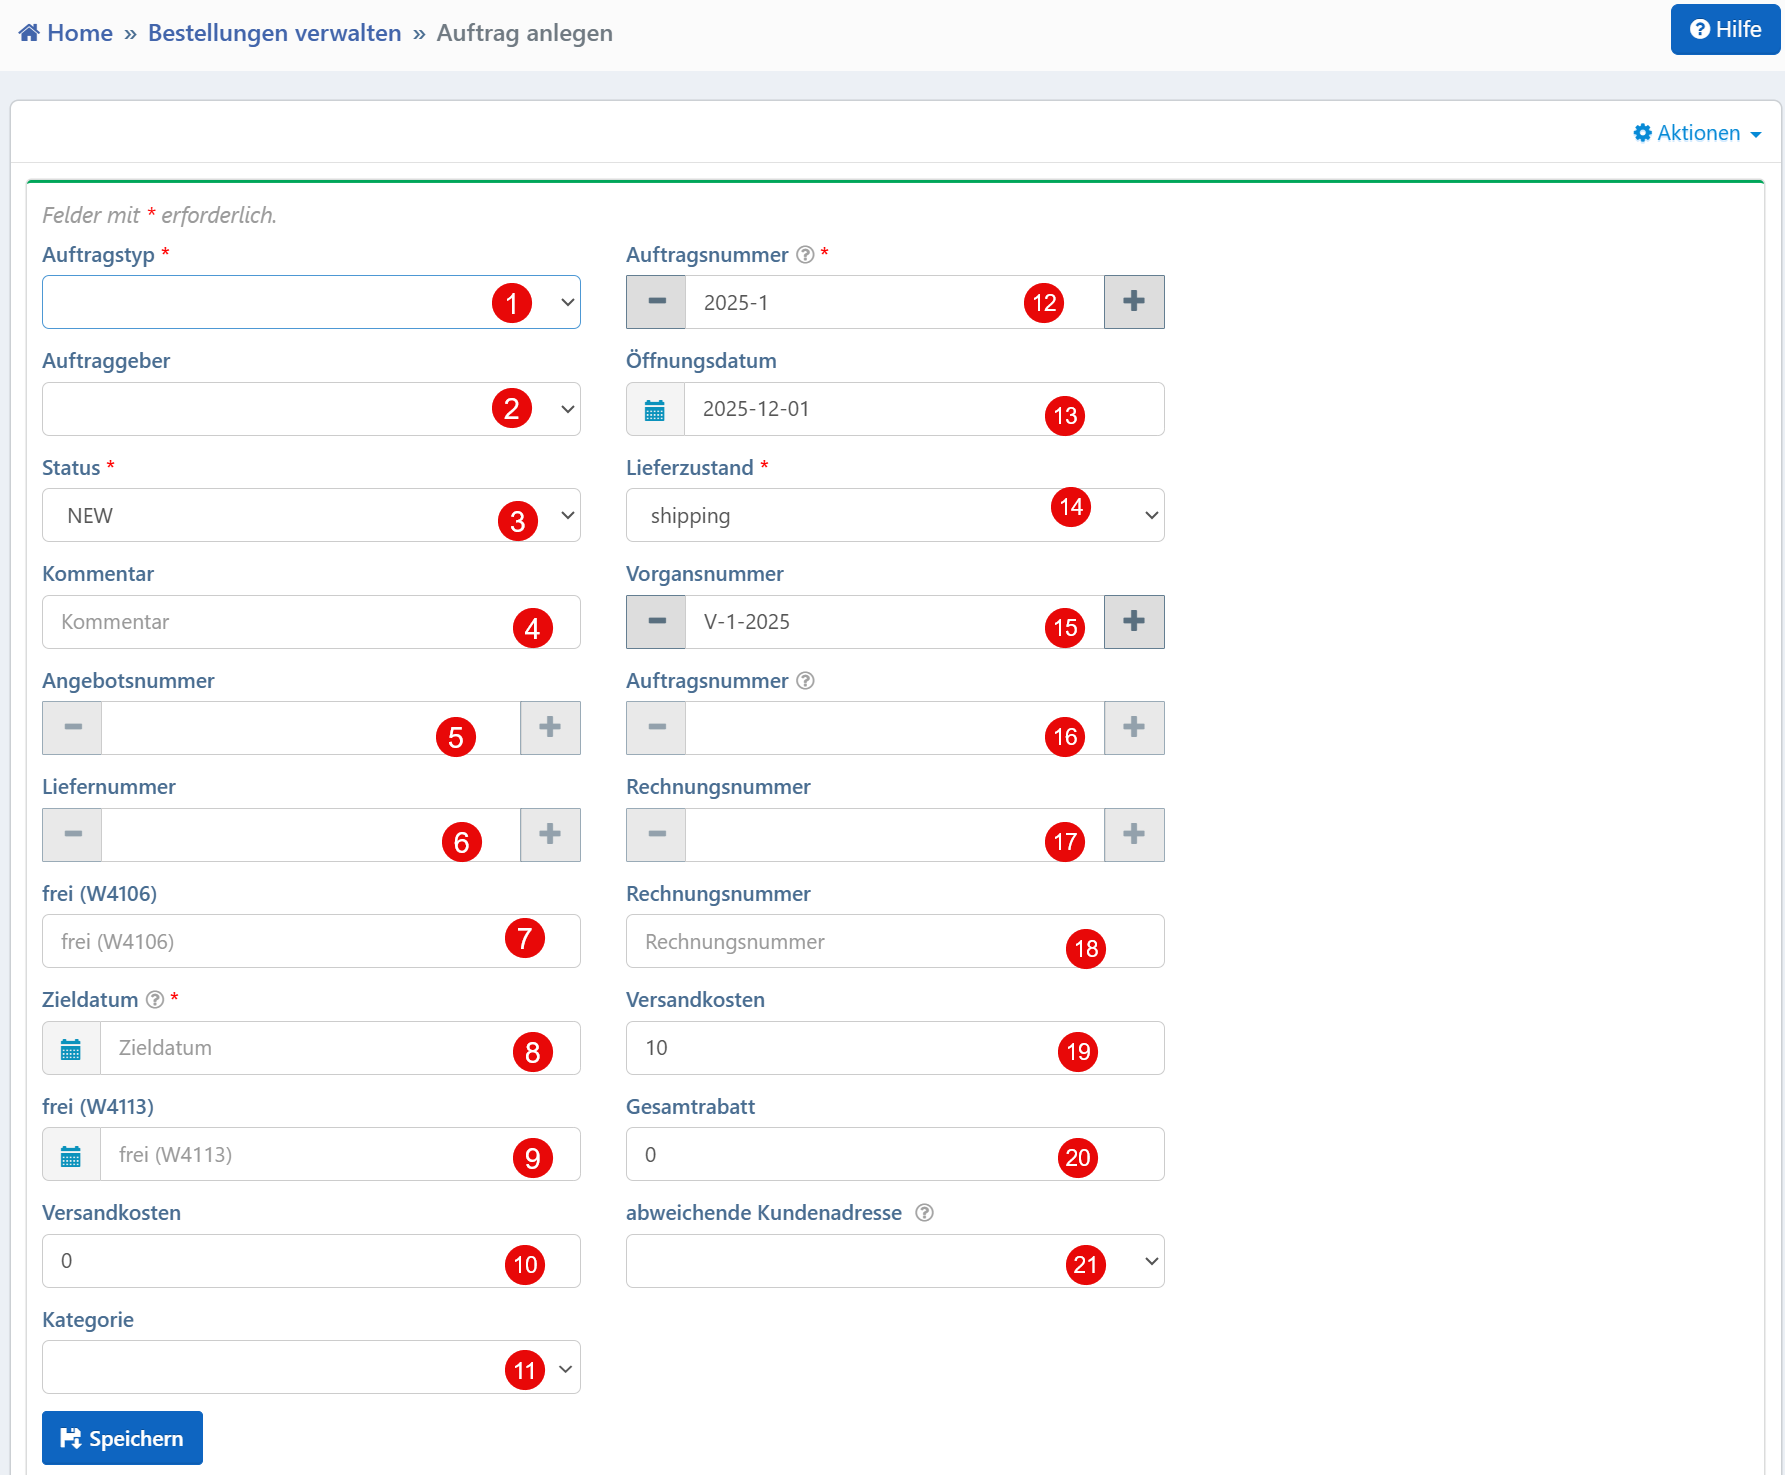Click the plus button for Rechnungsnummer
The height and width of the screenshot is (1475, 1785).
1133,835
